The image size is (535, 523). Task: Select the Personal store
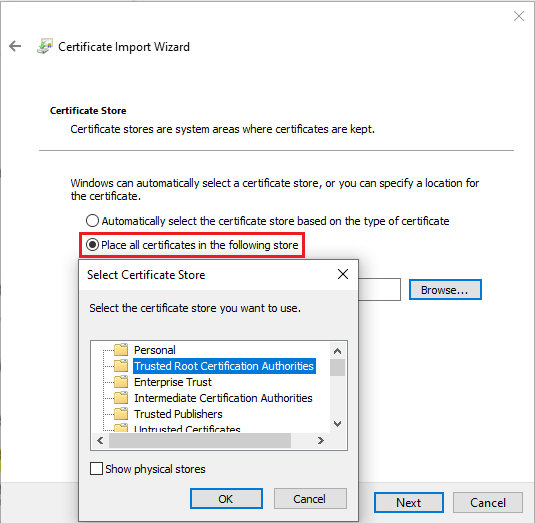point(155,350)
